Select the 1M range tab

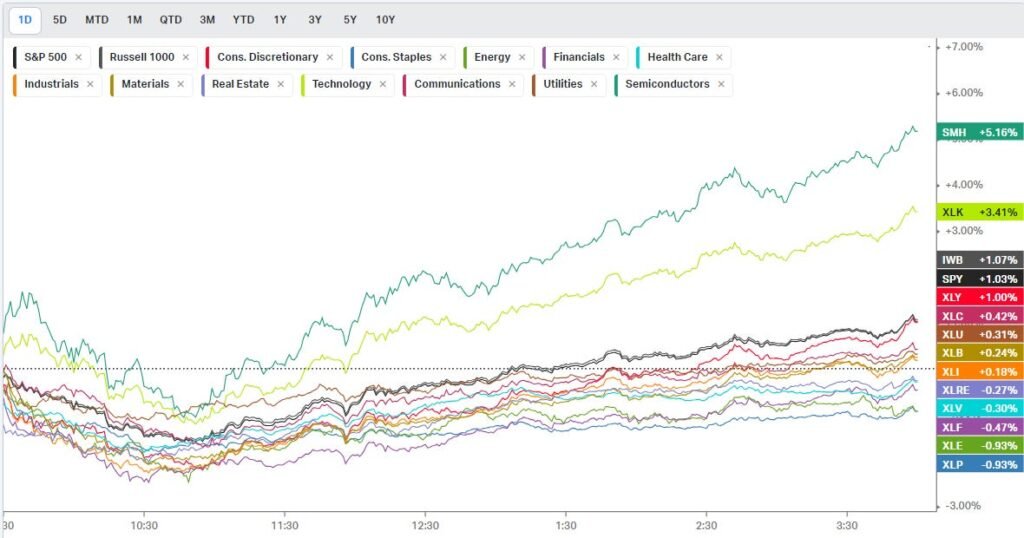134,20
